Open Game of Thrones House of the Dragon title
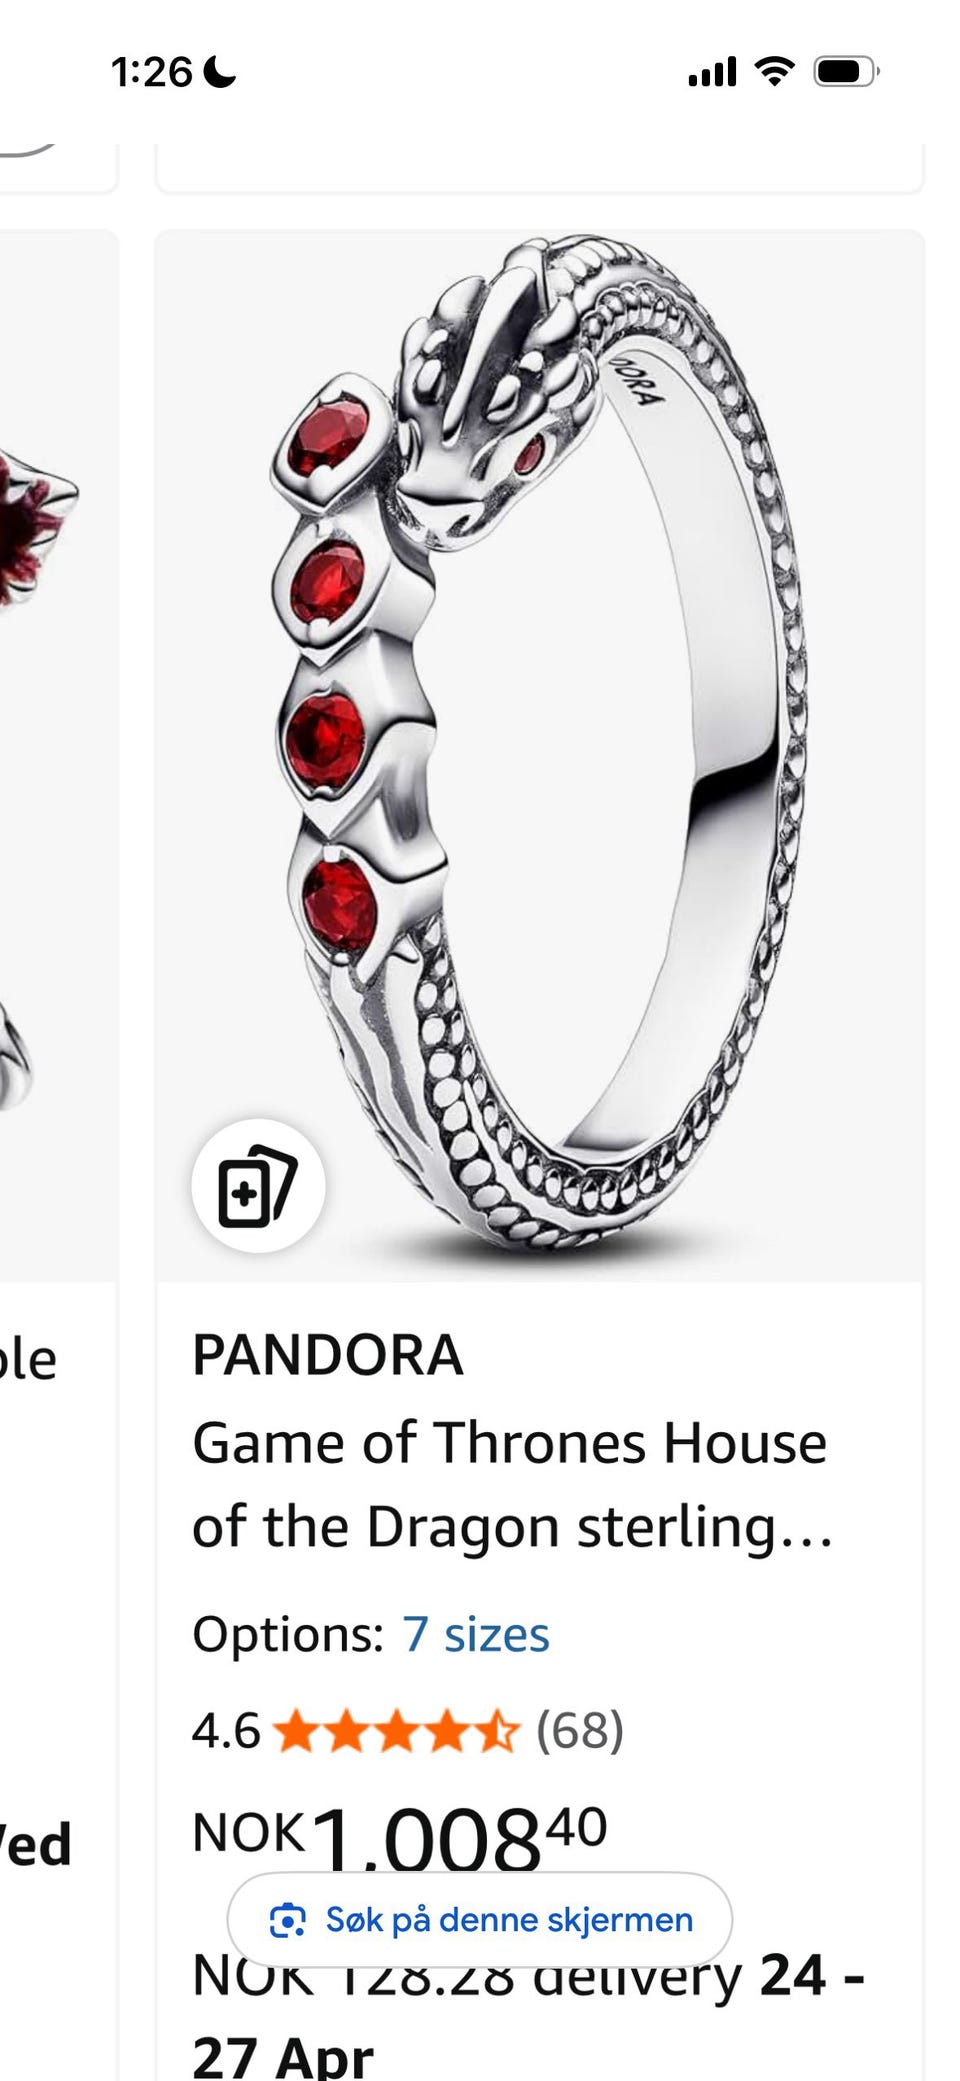Image resolution: width=960 pixels, height=2081 pixels. pos(512,1485)
